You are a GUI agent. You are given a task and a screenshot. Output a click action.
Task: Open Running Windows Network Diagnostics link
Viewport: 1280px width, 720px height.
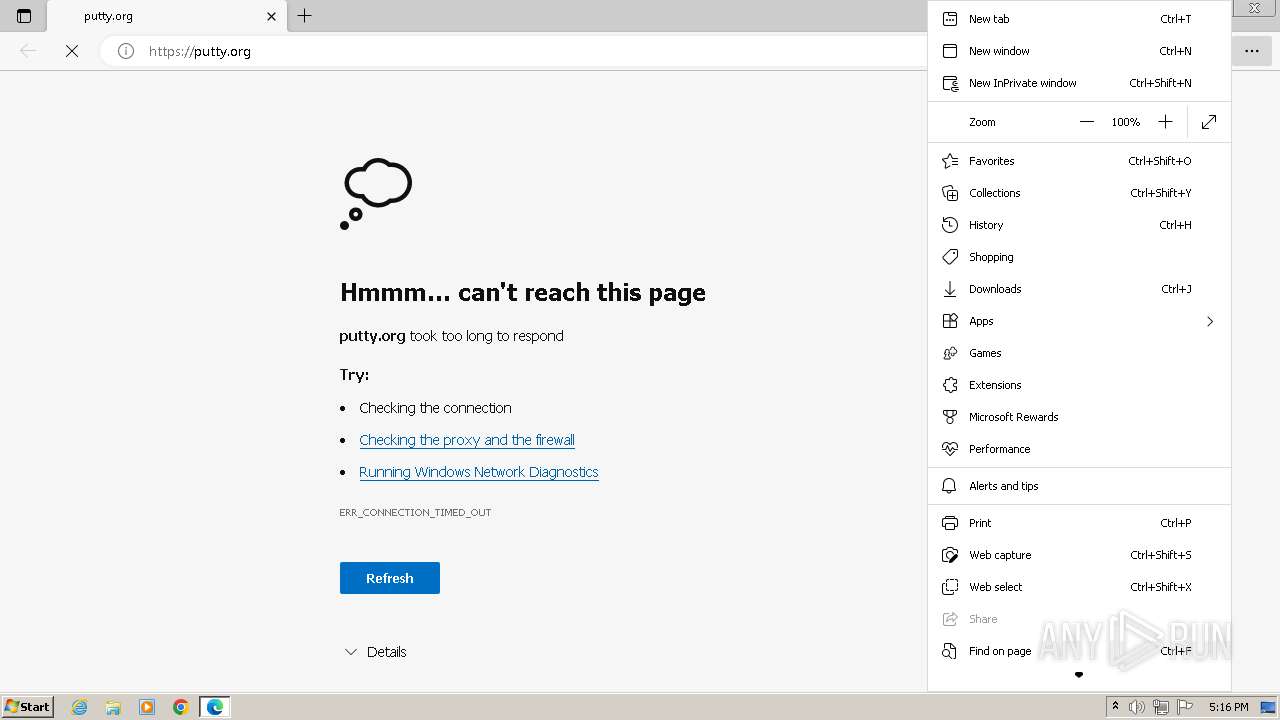[479, 472]
